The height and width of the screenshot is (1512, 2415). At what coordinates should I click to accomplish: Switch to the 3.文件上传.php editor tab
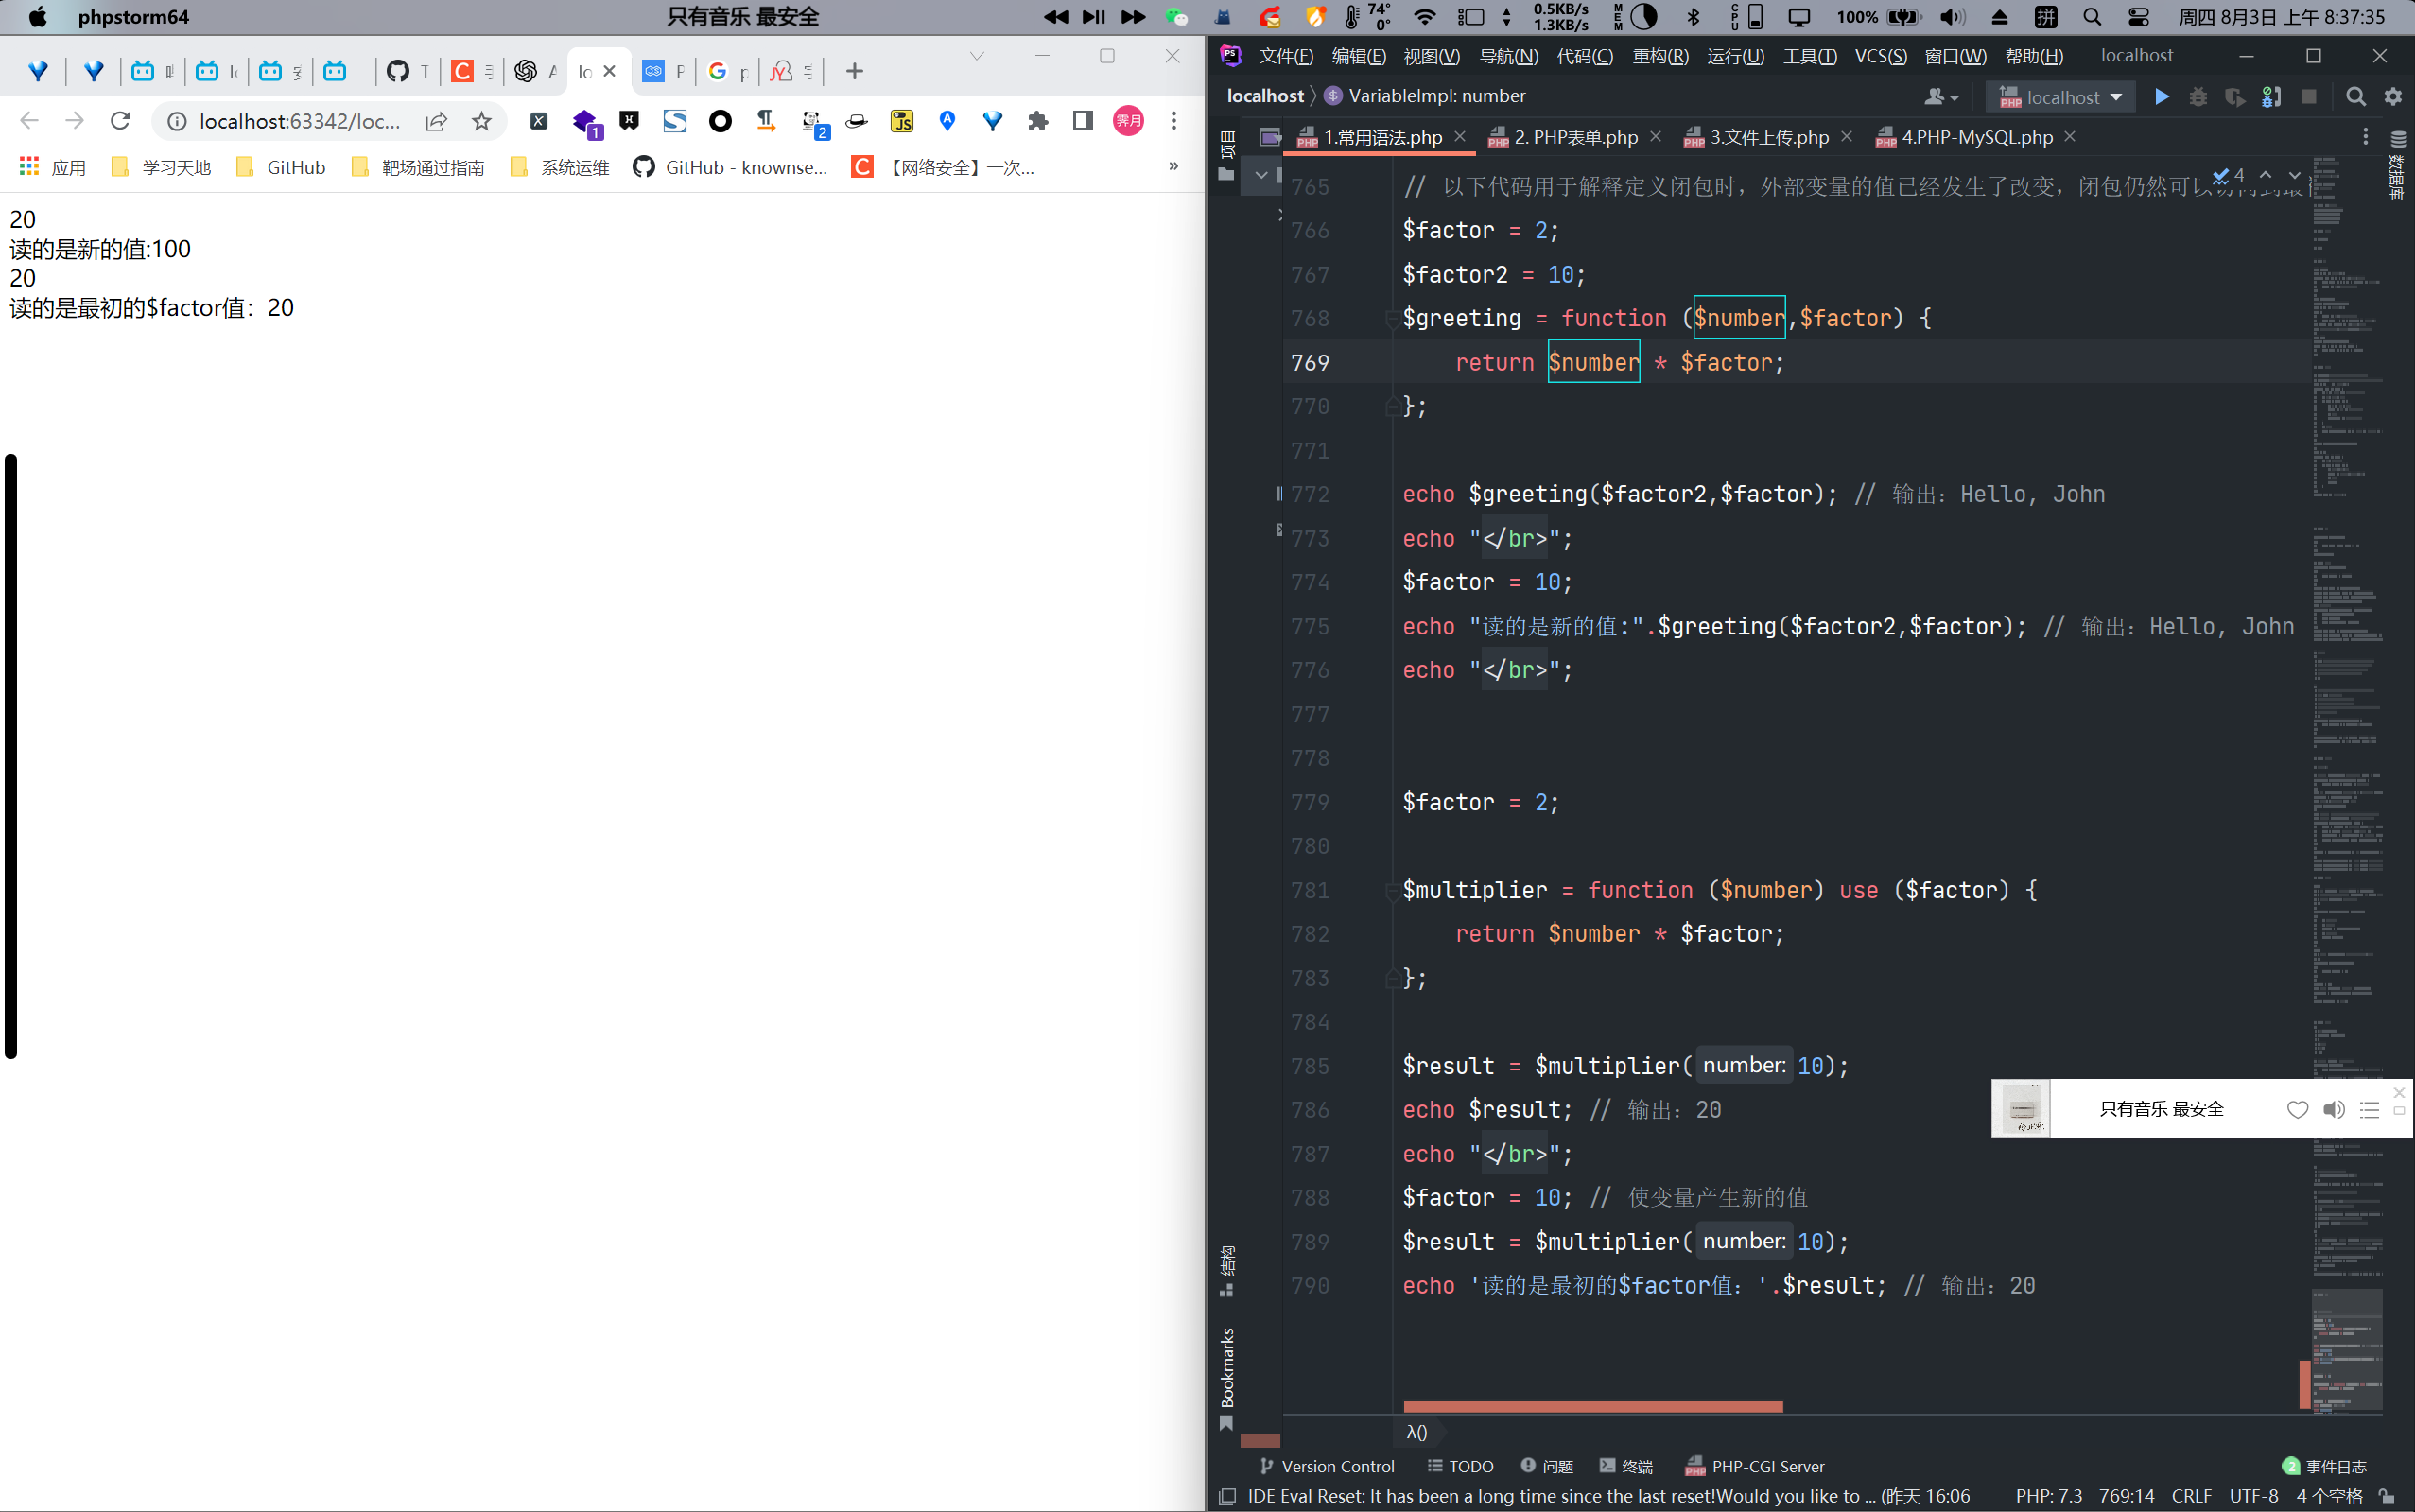(1768, 137)
